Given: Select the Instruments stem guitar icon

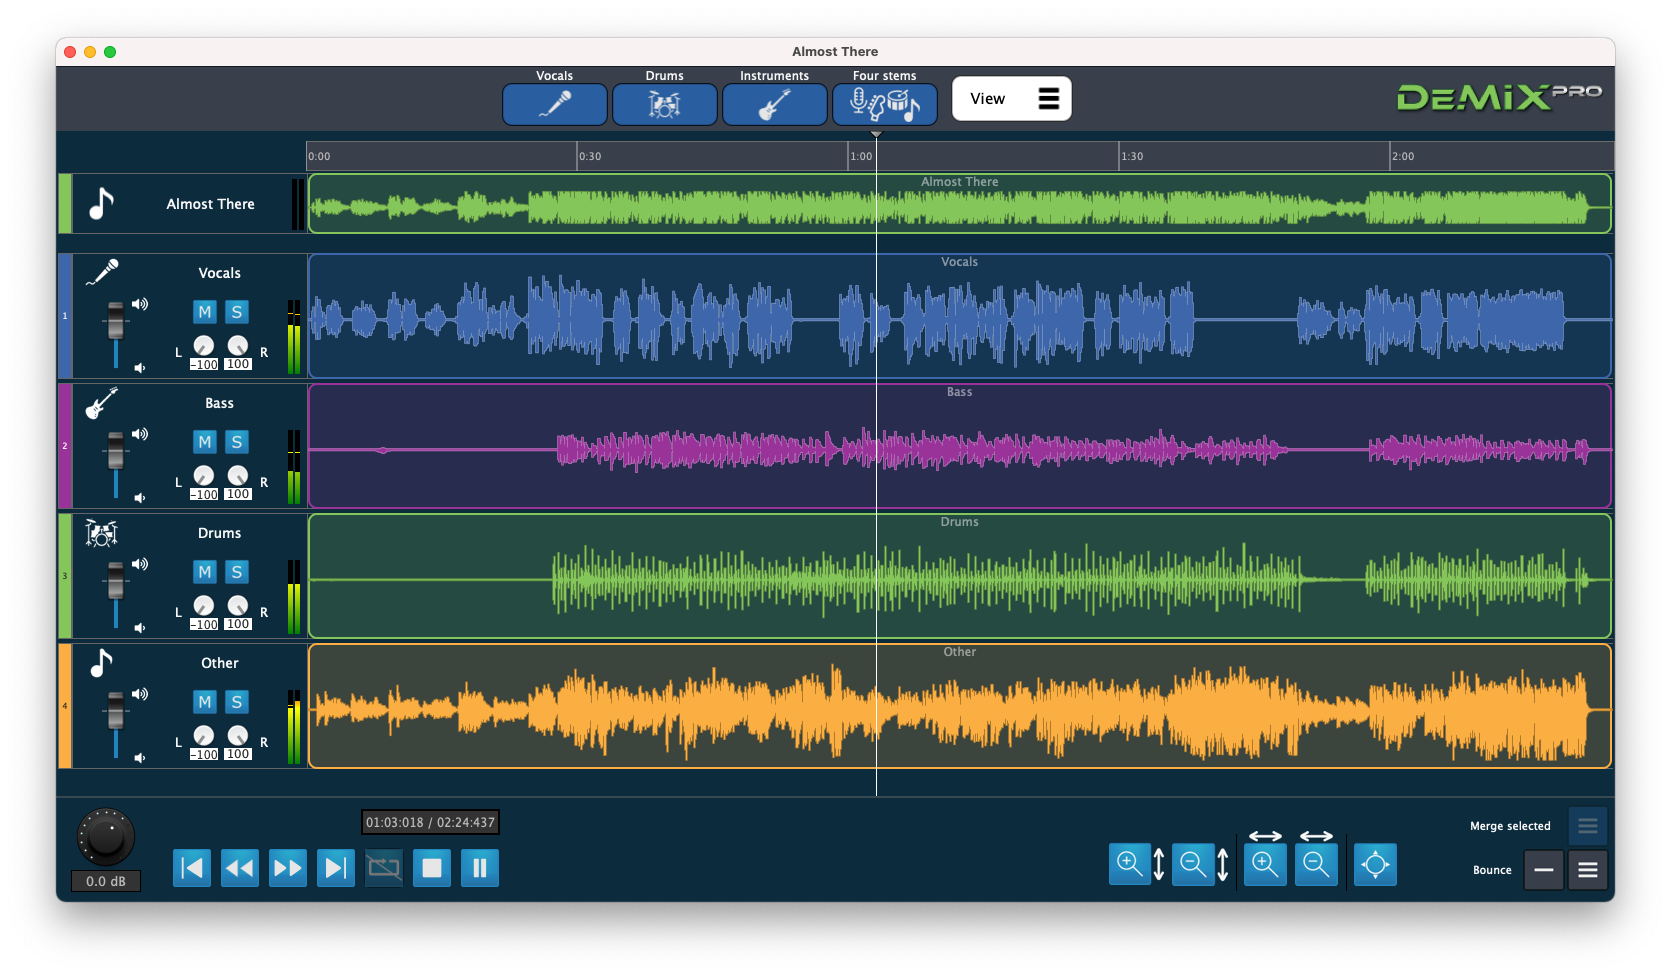Looking at the screenshot, I should click(774, 104).
